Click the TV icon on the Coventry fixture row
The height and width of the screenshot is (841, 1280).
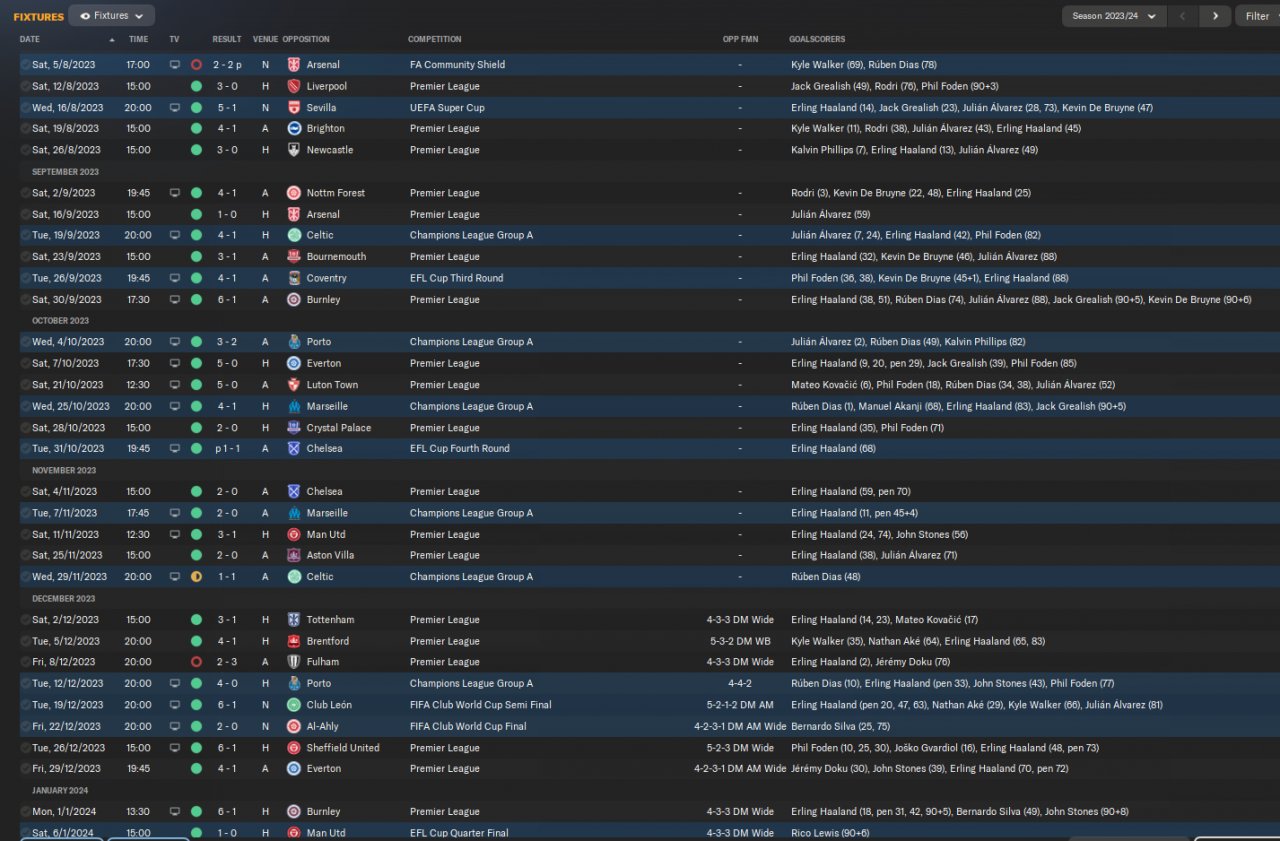point(175,278)
